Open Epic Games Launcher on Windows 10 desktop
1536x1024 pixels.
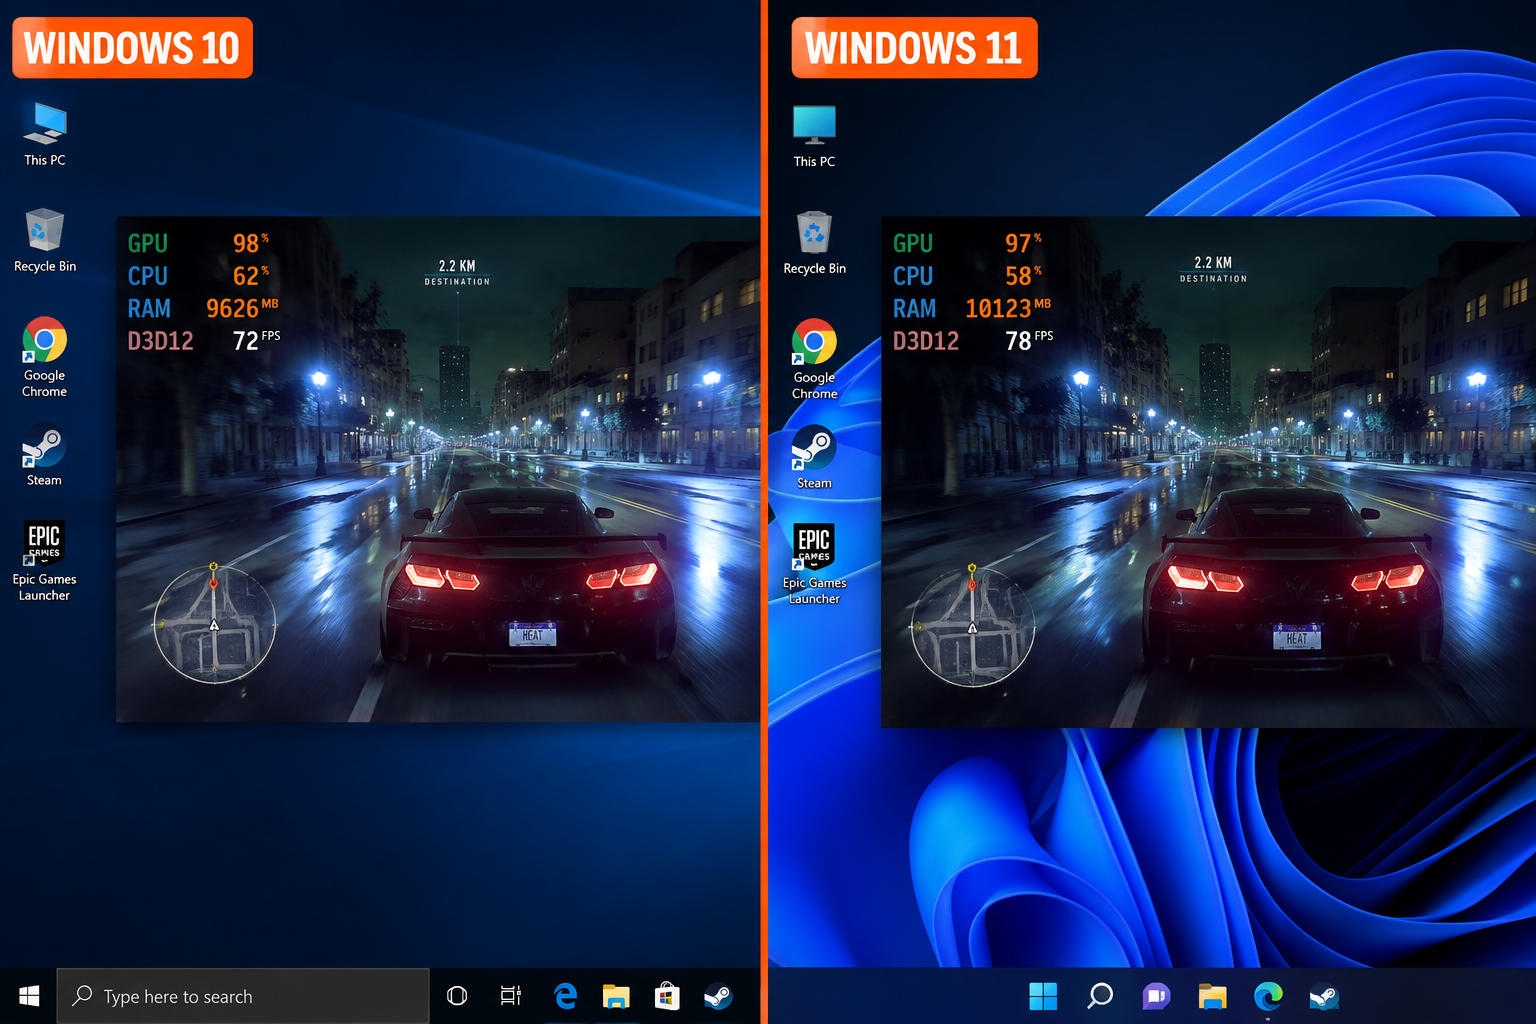pyautogui.click(x=45, y=560)
